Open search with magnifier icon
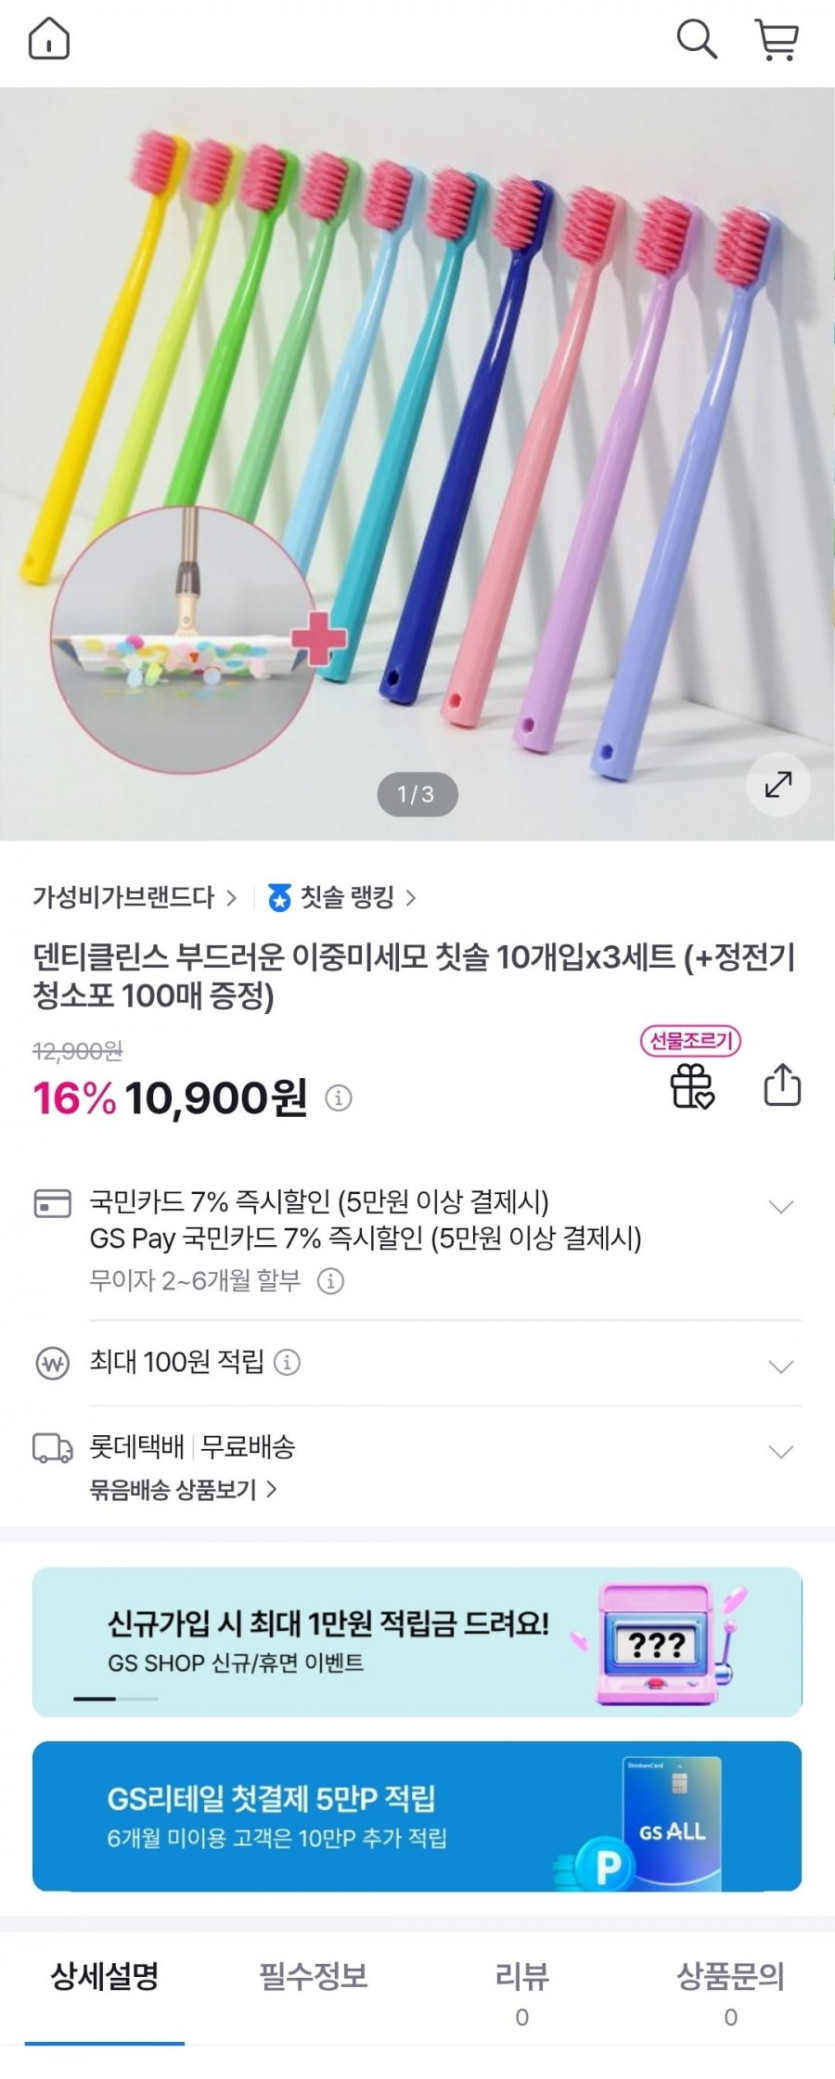The width and height of the screenshot is (835, 2079). click(696, 41)
